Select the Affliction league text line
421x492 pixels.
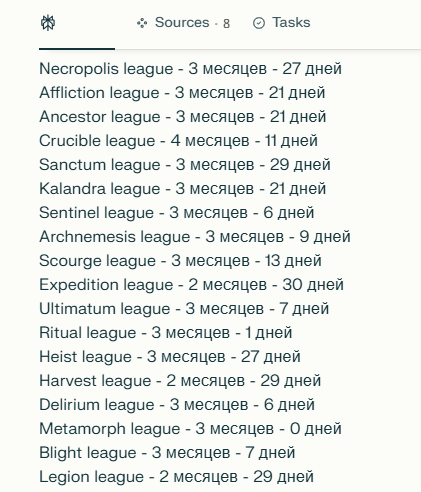pos(182,93)
